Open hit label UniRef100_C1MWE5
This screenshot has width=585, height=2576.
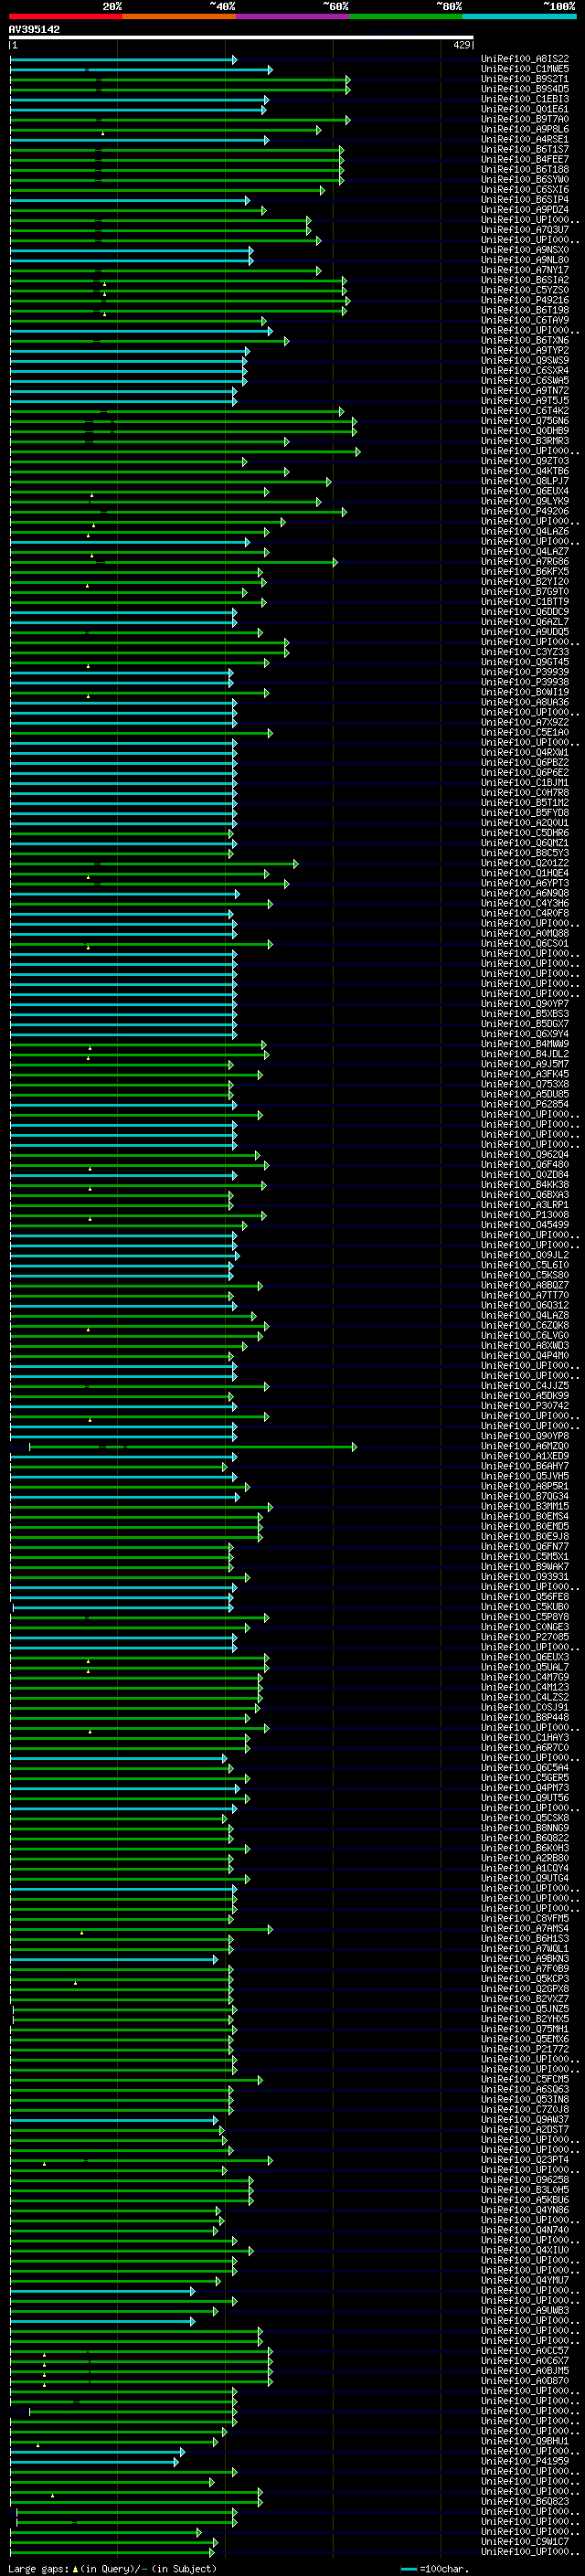[x=525, y=69]
